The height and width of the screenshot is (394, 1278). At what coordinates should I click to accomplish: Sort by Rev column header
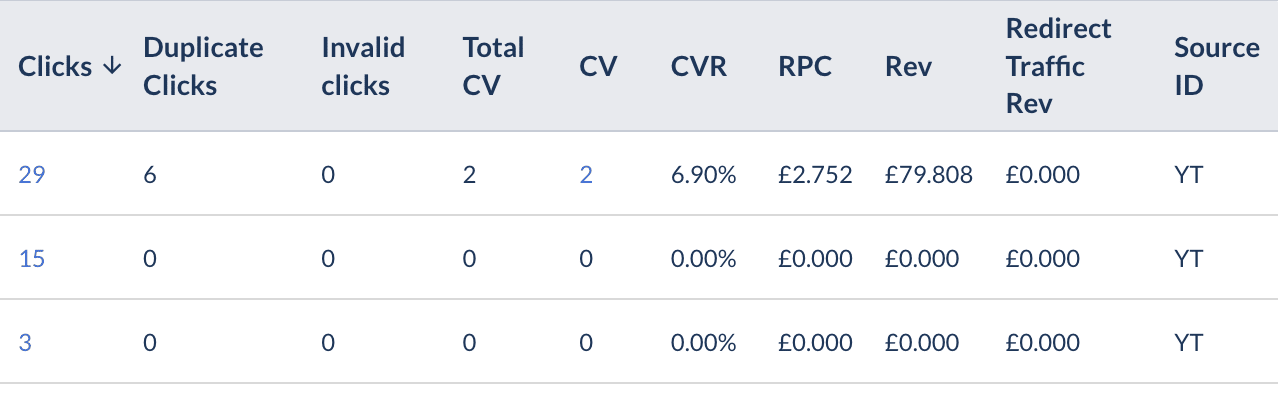coord(908,67)
